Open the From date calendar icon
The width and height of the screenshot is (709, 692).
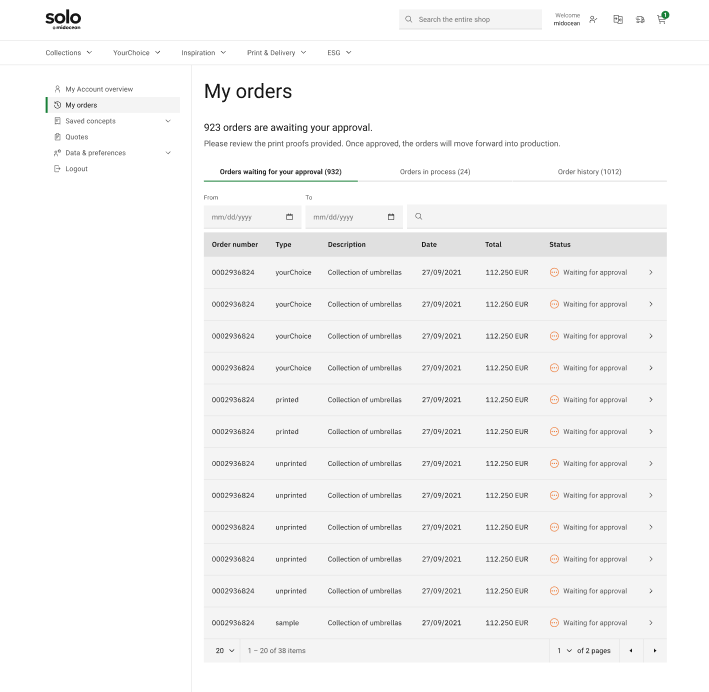(x=289, y=217)
